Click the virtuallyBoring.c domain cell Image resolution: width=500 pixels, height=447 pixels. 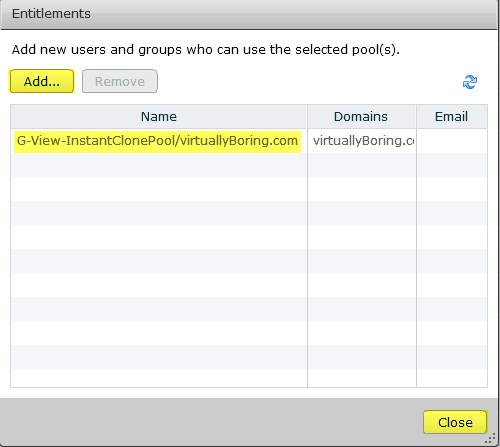(363, 141)
